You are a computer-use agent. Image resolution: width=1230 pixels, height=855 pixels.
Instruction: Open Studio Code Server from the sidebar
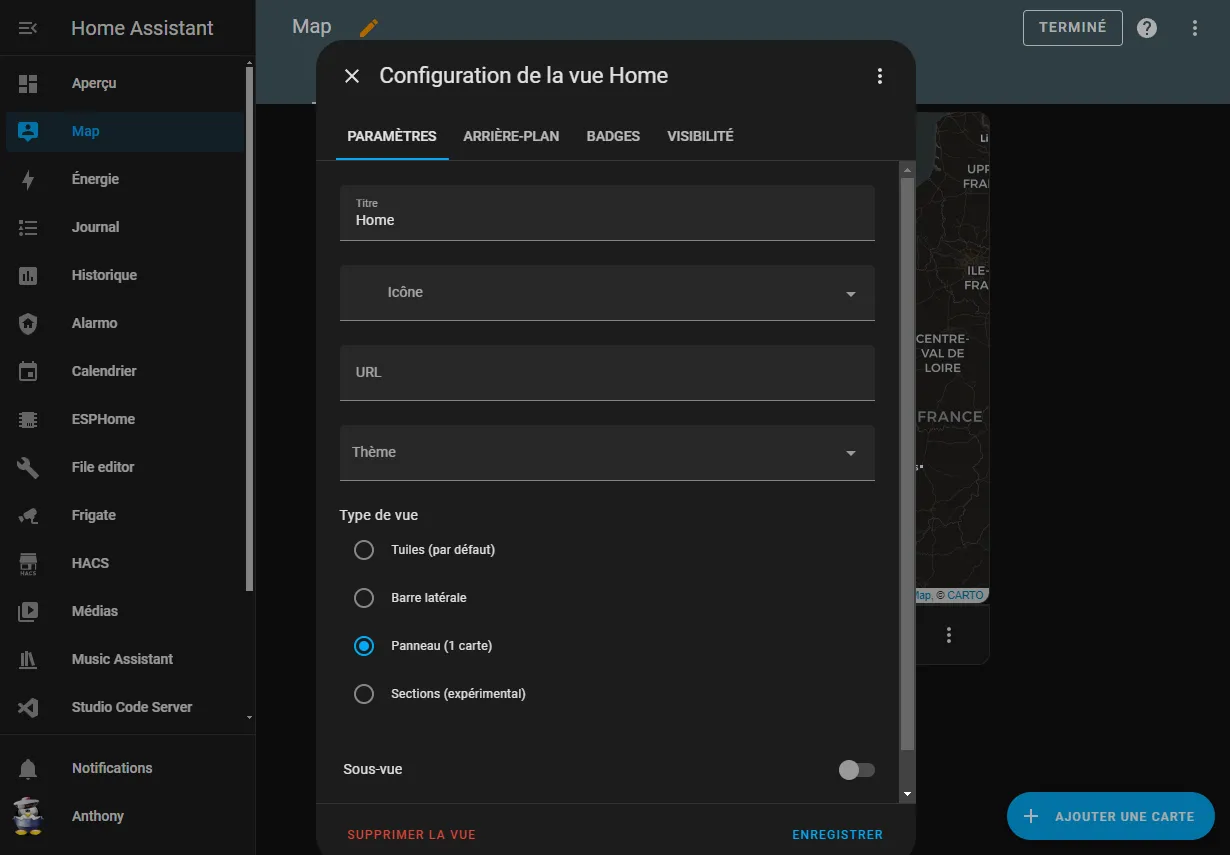click(131, 707)
